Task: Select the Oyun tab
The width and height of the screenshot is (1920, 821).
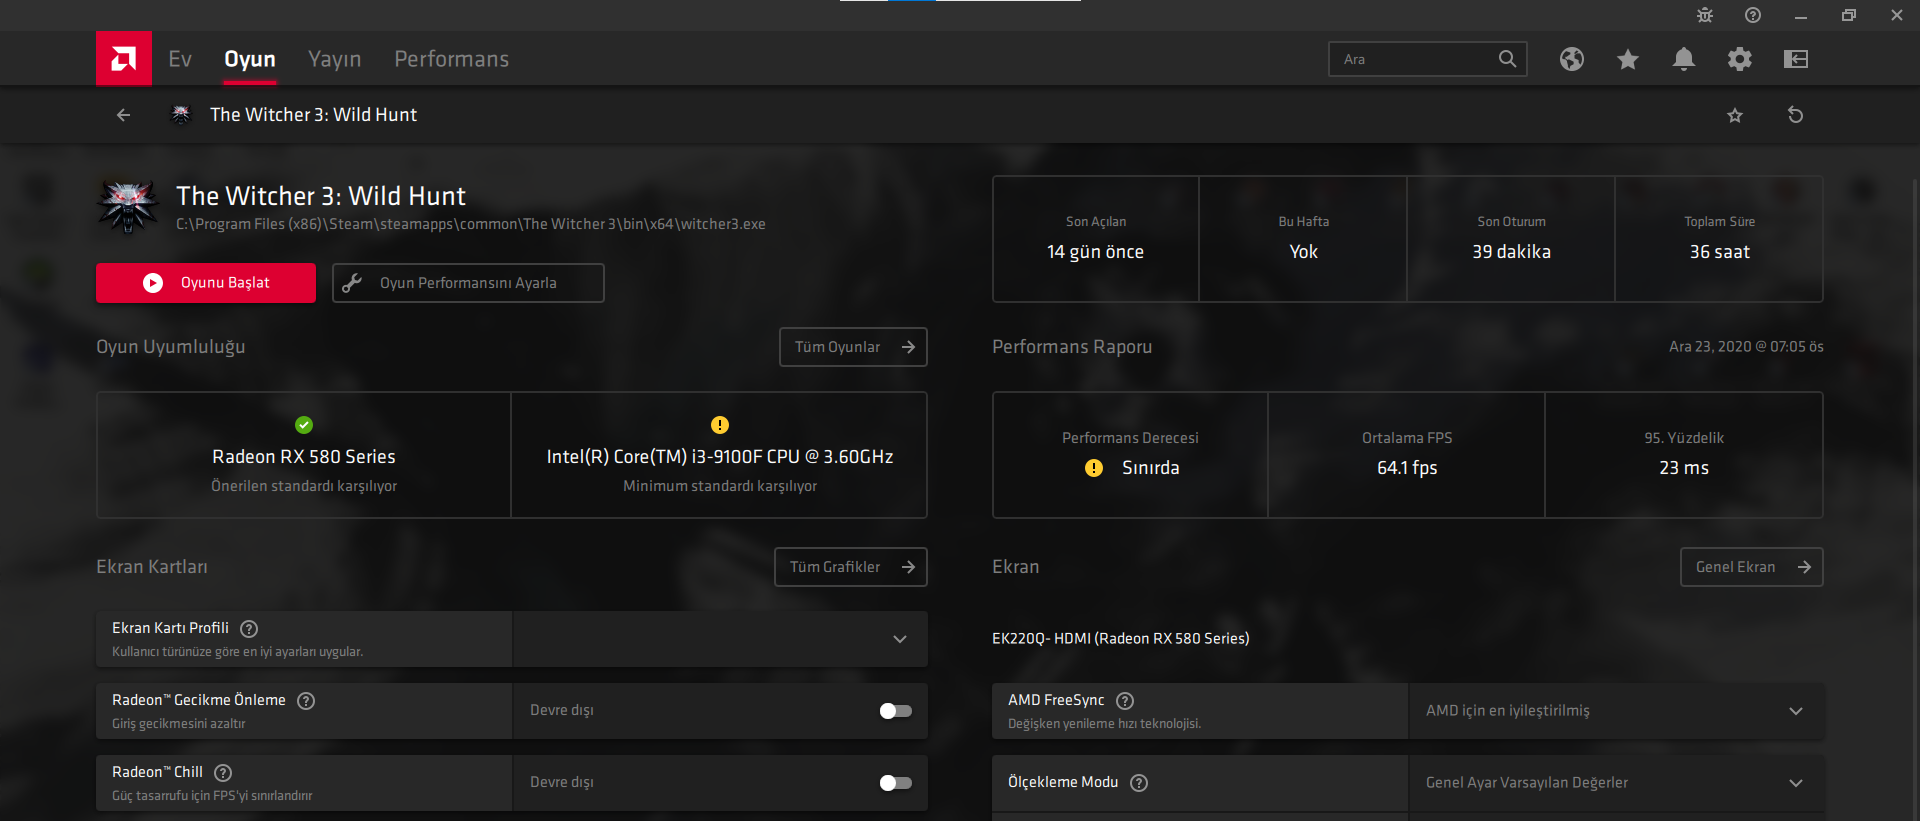Action: (x=250, y=59)
